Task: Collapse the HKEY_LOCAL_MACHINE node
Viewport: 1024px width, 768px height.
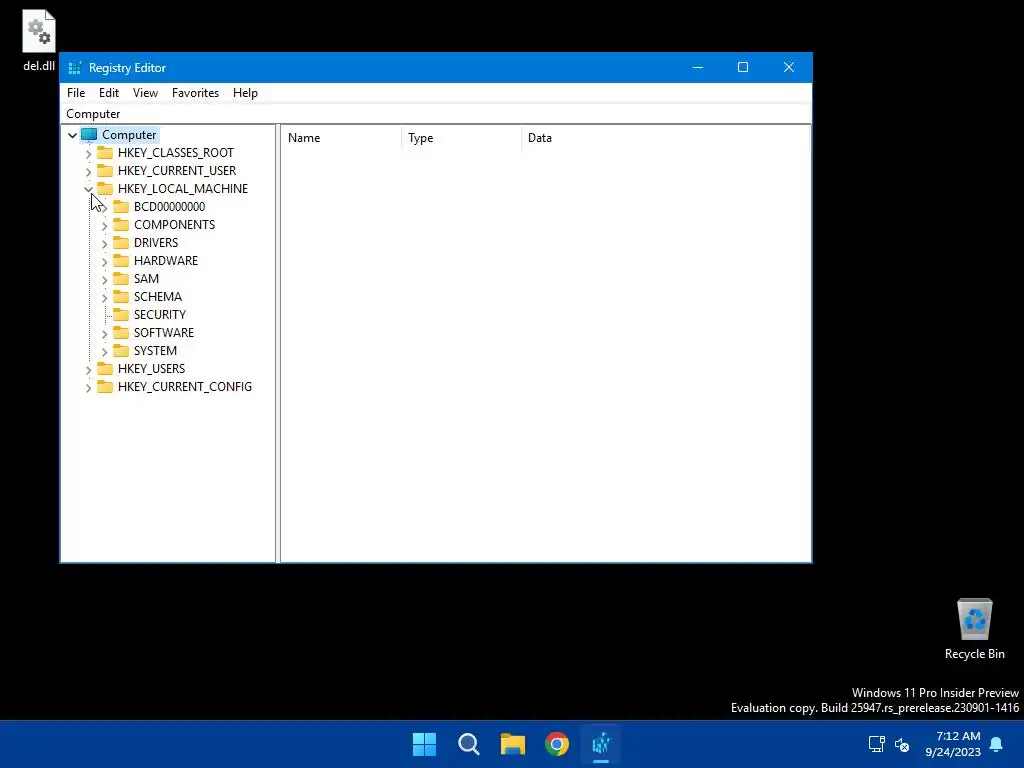Action: point(89,189)
